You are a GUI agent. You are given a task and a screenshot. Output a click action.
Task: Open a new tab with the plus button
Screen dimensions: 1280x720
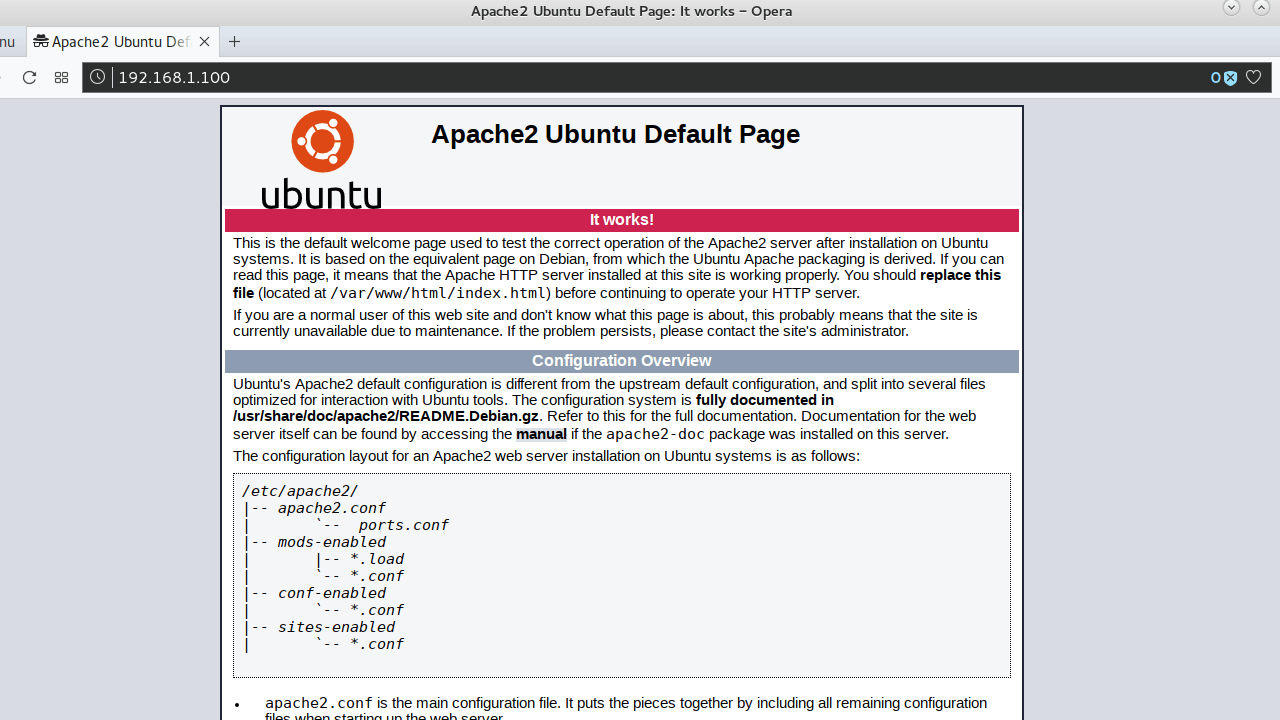click(x=234, y=42)
